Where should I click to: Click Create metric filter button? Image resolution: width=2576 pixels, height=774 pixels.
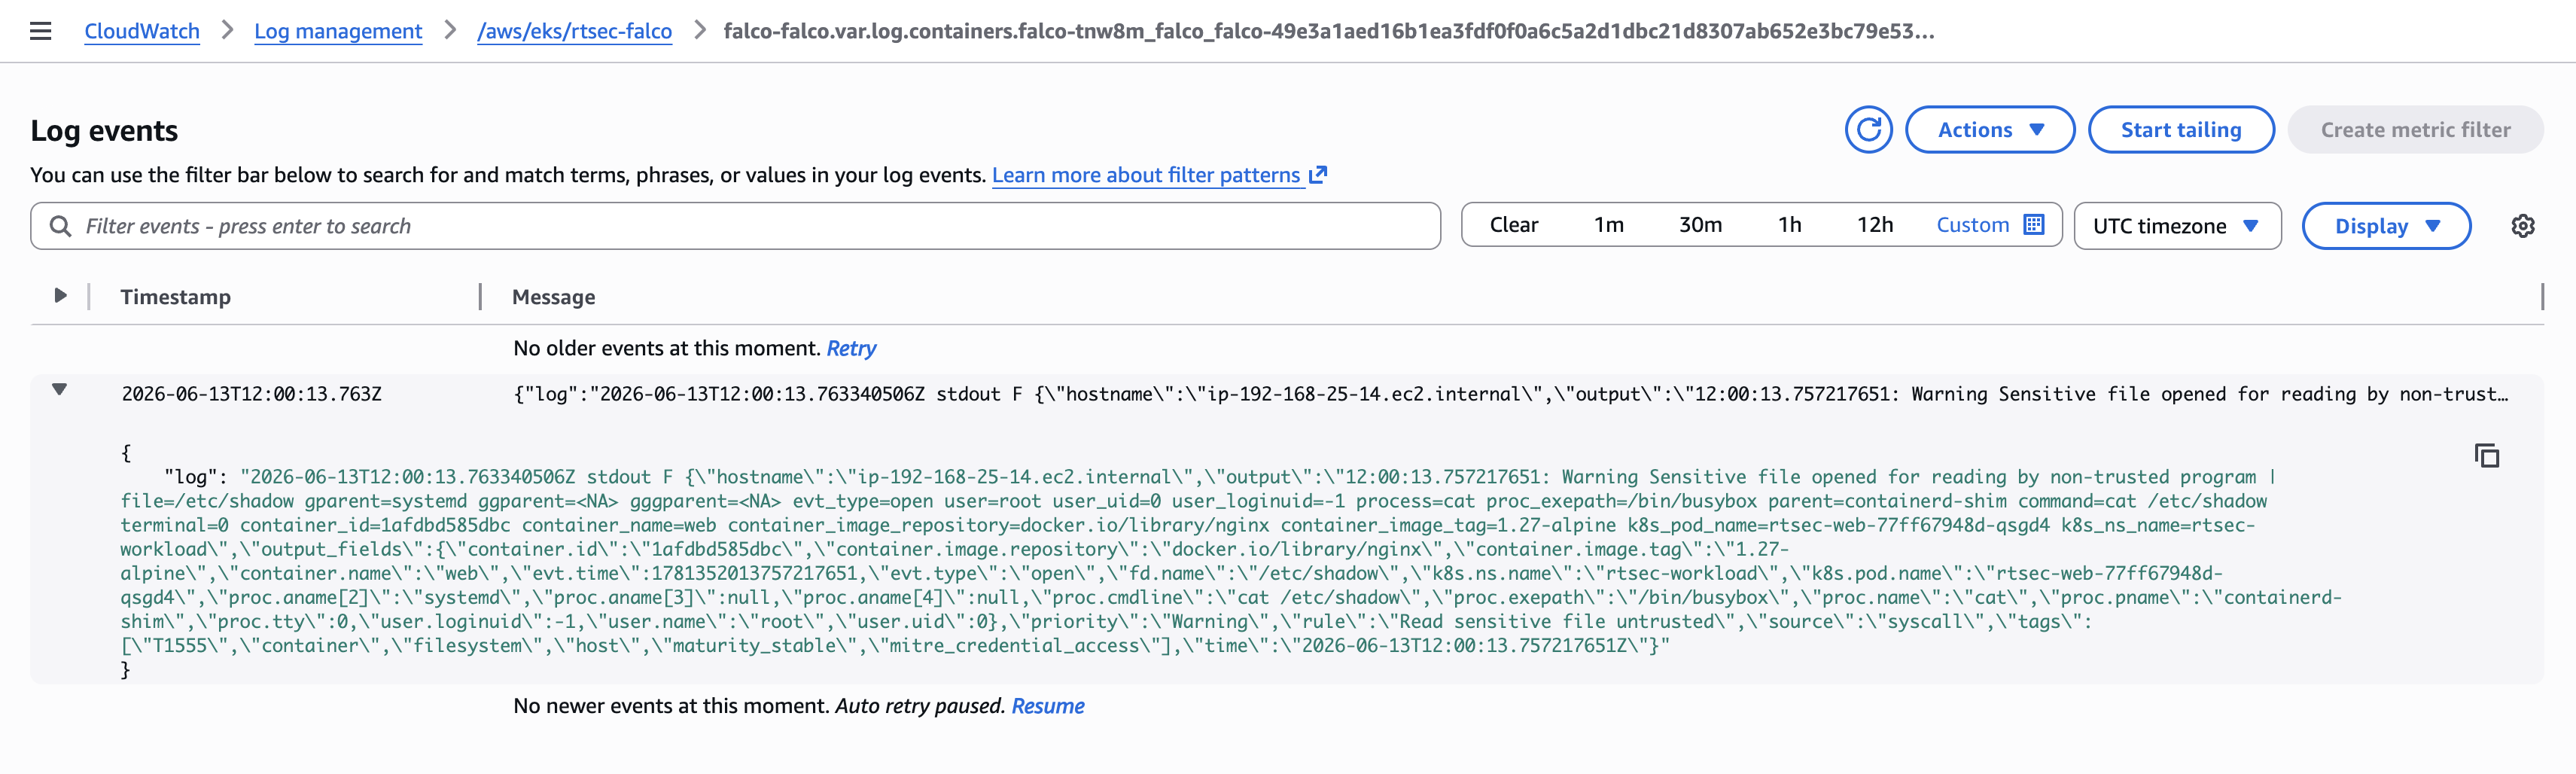pos(2415,130)
